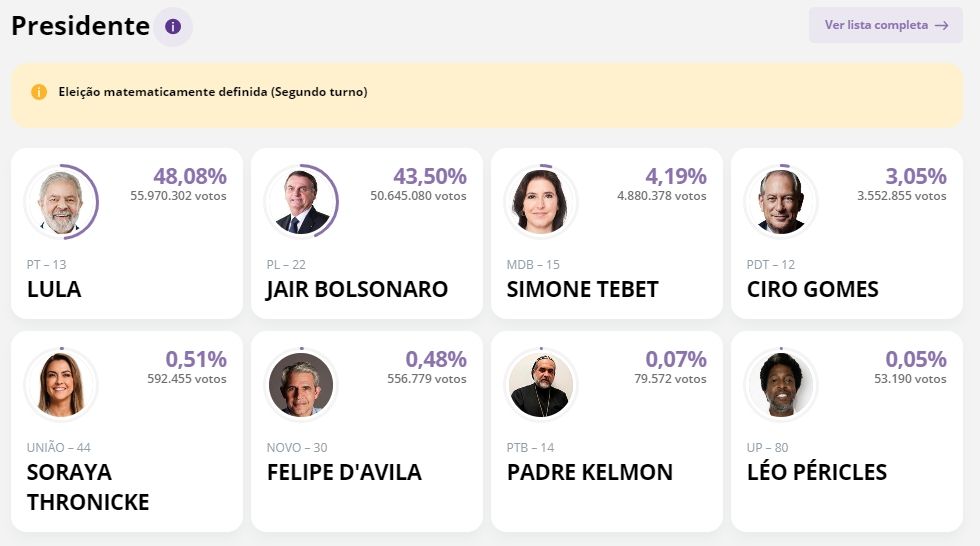The width and height of the screenshot is (980, 546).
Task: Click the SIMONE TEBET name
Action: [582, 290]
